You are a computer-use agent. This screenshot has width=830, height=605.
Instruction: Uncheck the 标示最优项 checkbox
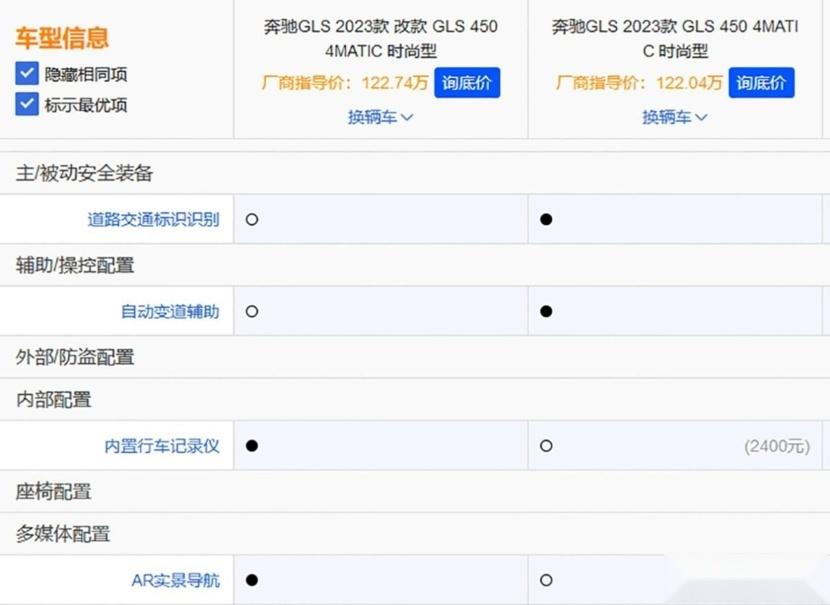tap(27, 104)
